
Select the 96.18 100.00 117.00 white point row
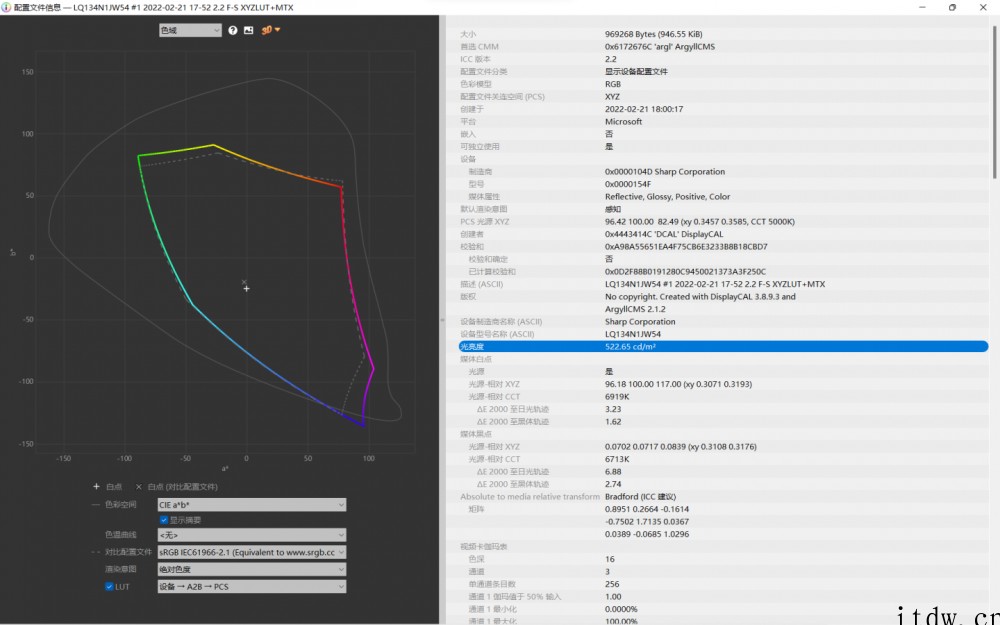pos(723,384)
